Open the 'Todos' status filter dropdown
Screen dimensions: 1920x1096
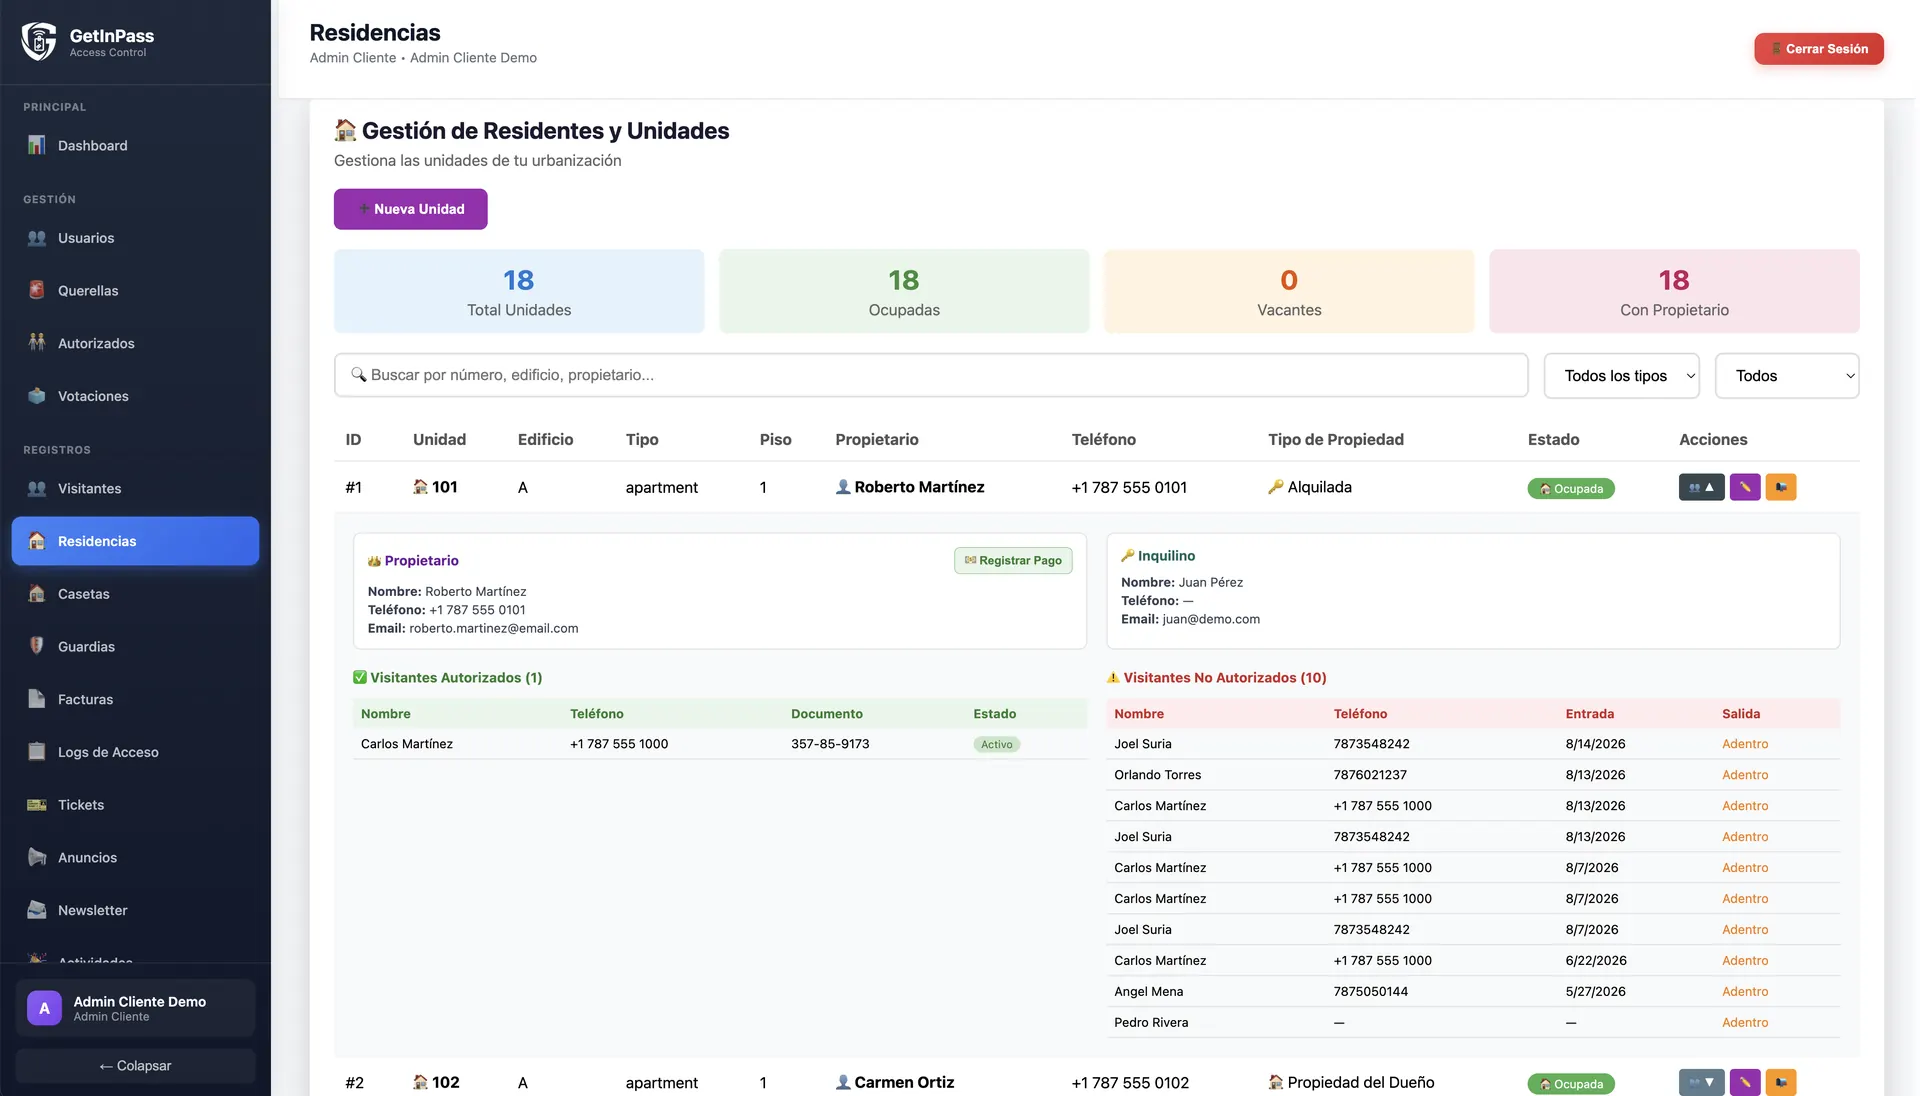tap(1787, 376)
